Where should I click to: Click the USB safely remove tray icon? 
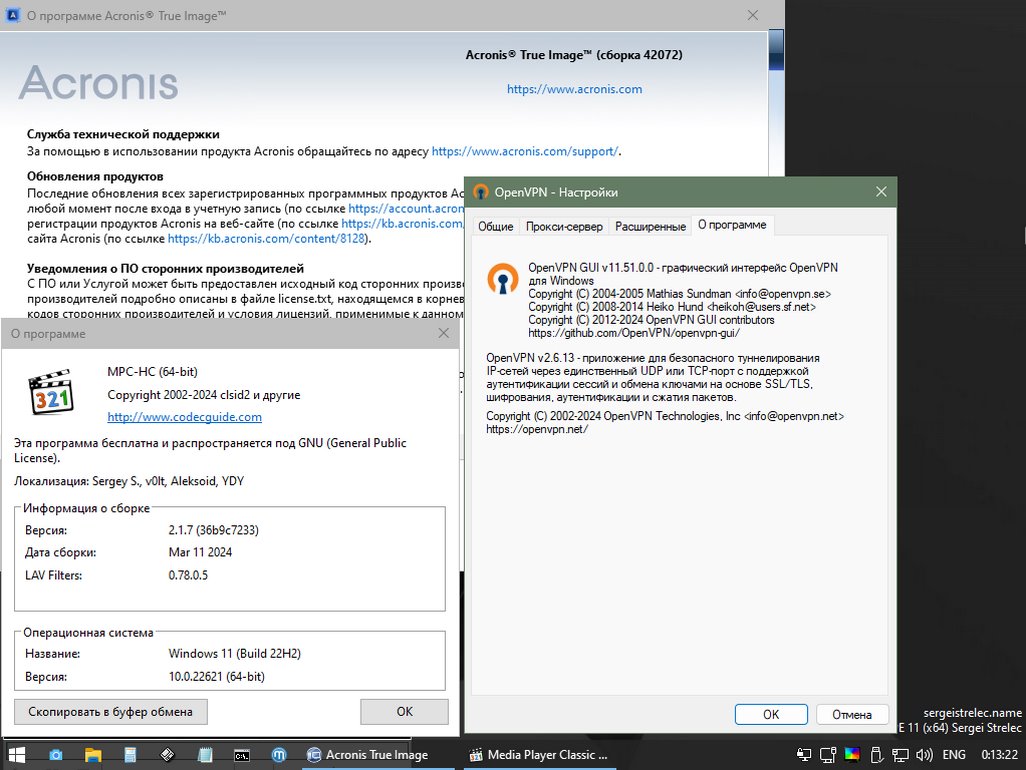click(x=877, y=755)
